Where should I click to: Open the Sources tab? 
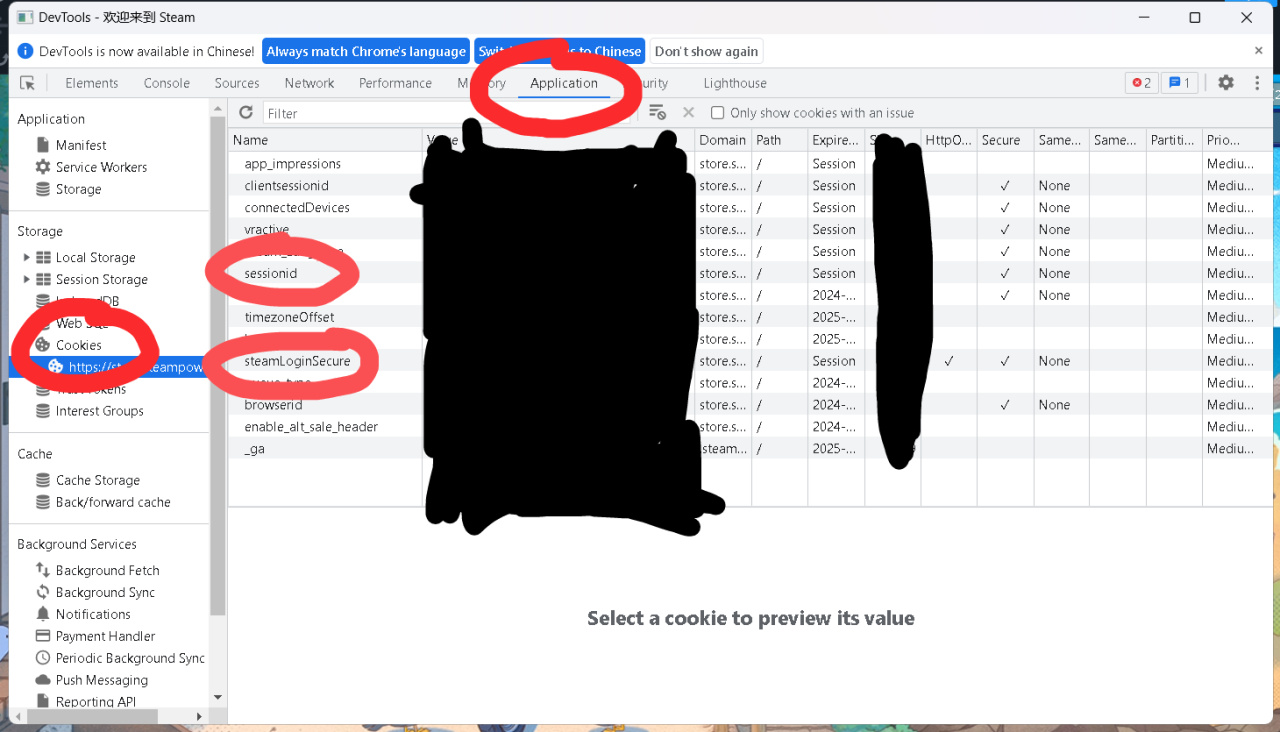237,83
